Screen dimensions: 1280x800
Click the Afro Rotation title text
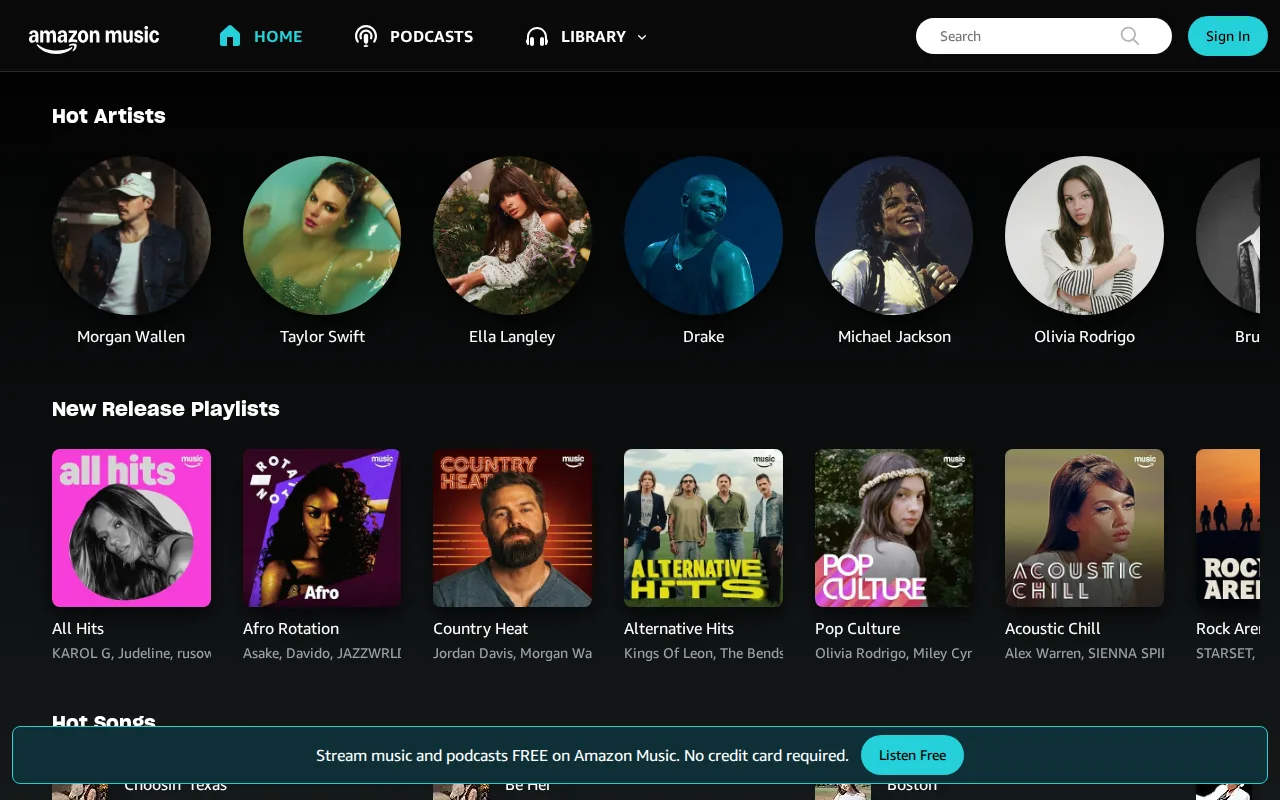pyautogui.click(x=291, y=628)
